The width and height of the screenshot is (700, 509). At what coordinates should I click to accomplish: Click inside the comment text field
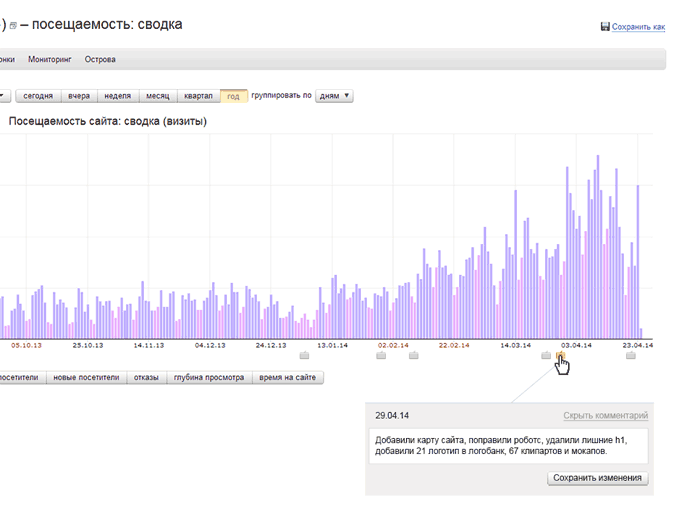click(506, 446)
